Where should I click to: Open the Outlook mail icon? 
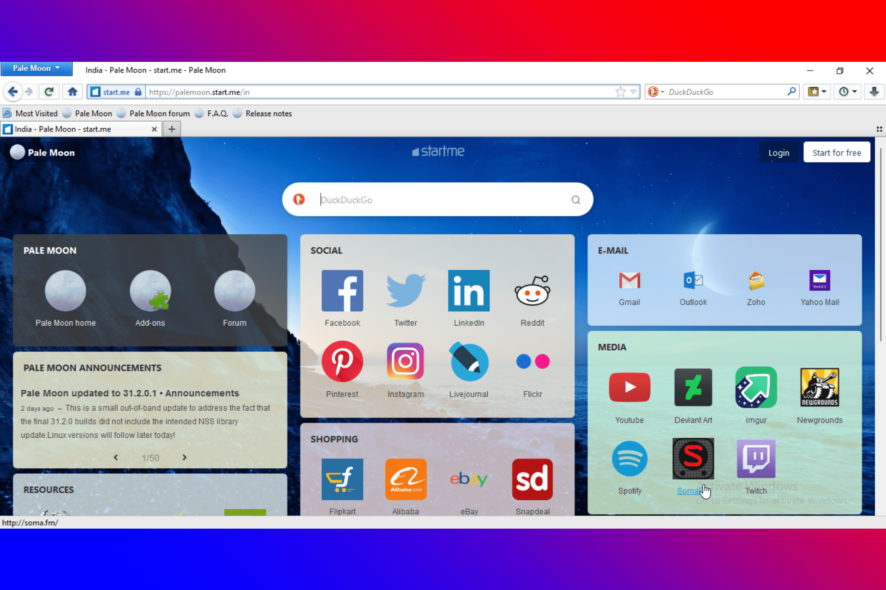click(693, 280)
